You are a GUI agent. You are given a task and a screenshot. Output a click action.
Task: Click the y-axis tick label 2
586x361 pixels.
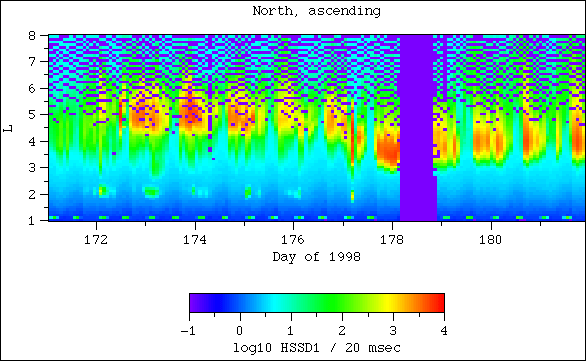pyautogui.click(x=32, y=195)
